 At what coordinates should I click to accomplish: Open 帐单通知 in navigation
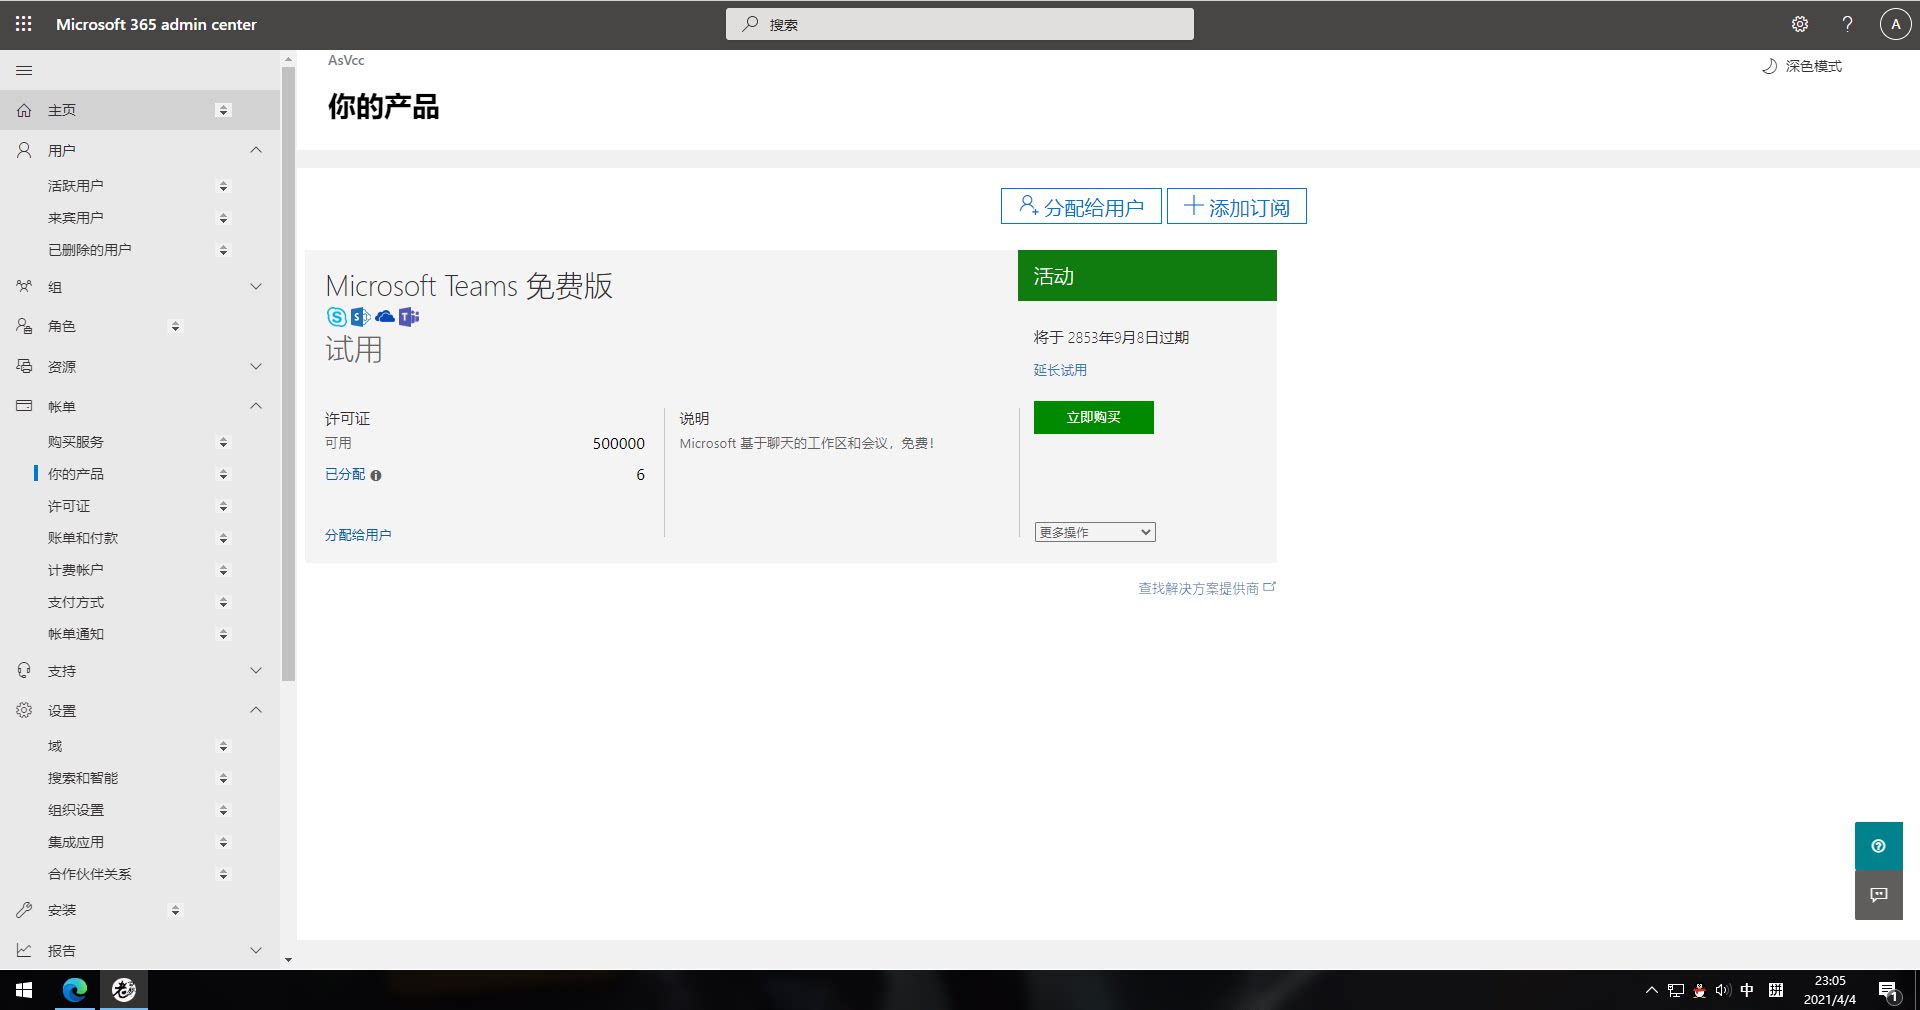tap(76, 634)
